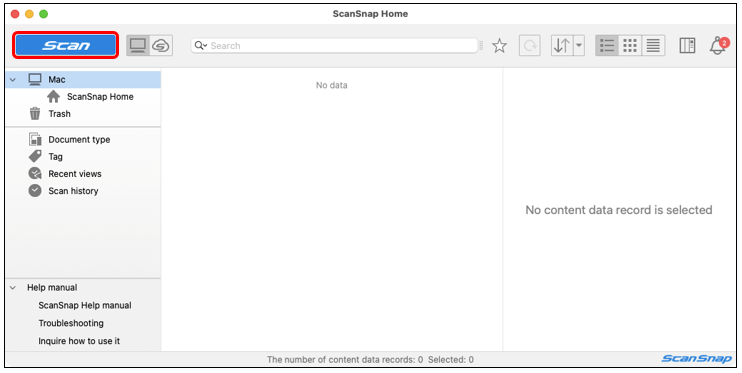Click the Scan history checkmark icon

pyautogui.click(x=35, y=191)
